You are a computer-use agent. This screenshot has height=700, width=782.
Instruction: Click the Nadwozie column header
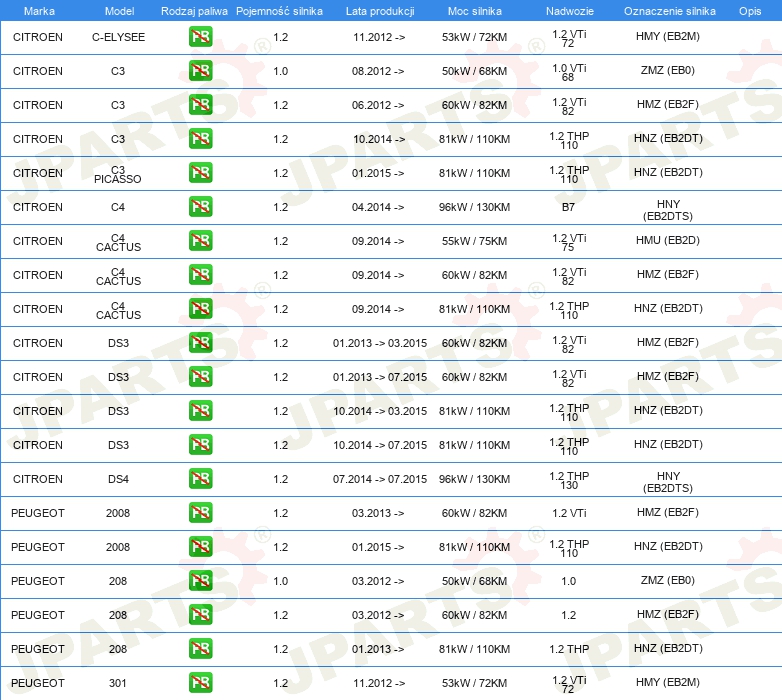[x=570, y=11]
